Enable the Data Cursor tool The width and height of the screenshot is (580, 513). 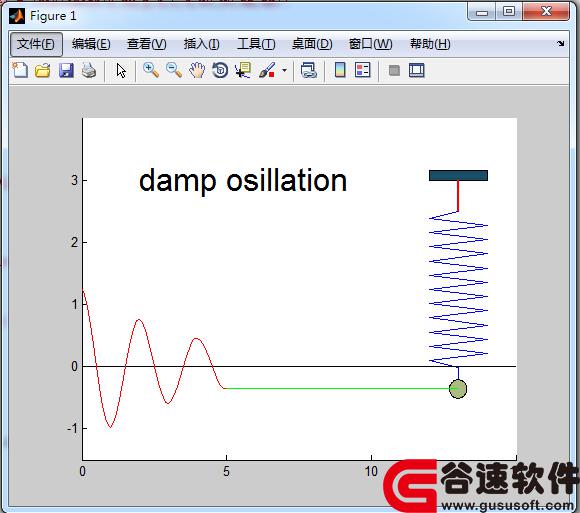243,70
